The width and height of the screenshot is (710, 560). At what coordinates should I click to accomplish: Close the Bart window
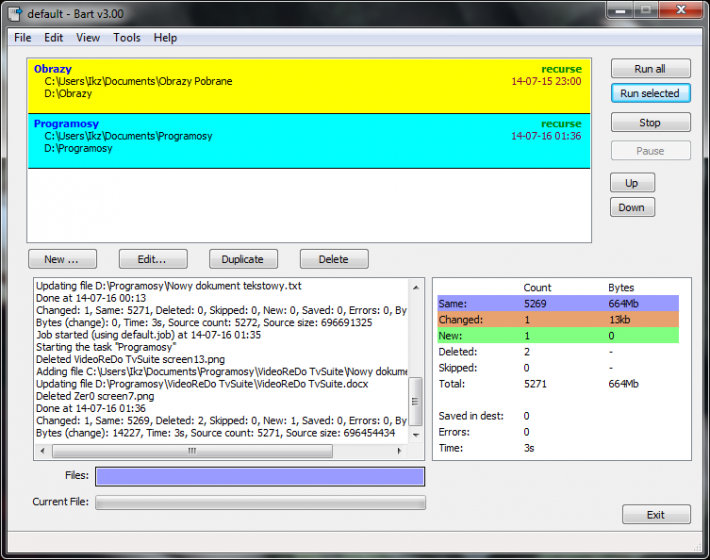click(x=681, y=10)
